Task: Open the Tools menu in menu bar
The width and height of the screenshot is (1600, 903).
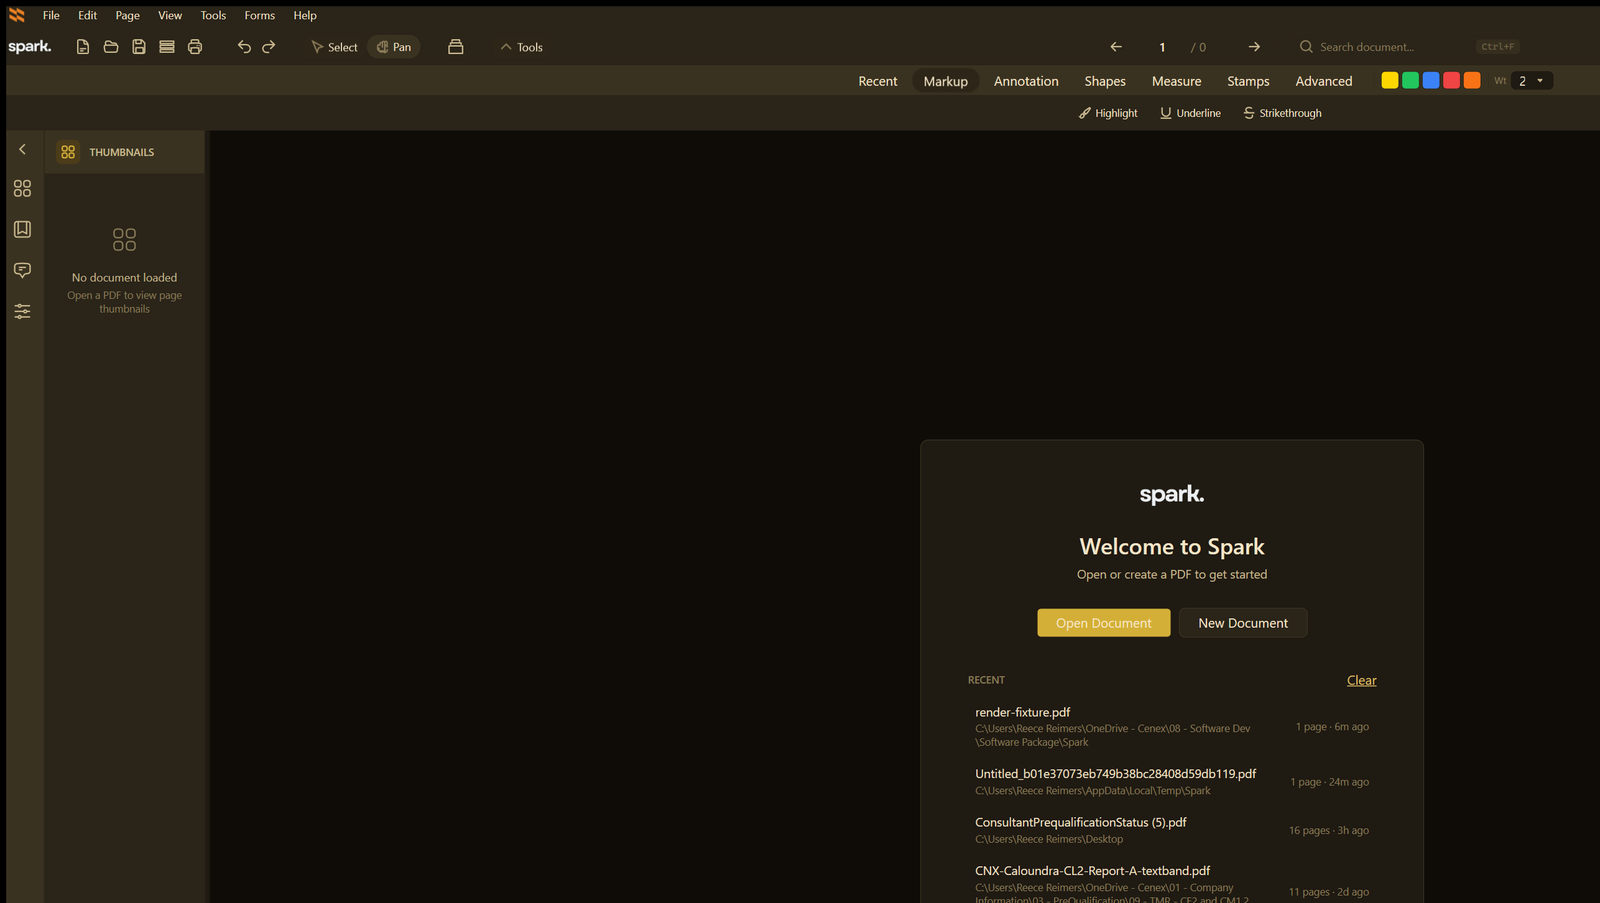Action: coord(213,15)
